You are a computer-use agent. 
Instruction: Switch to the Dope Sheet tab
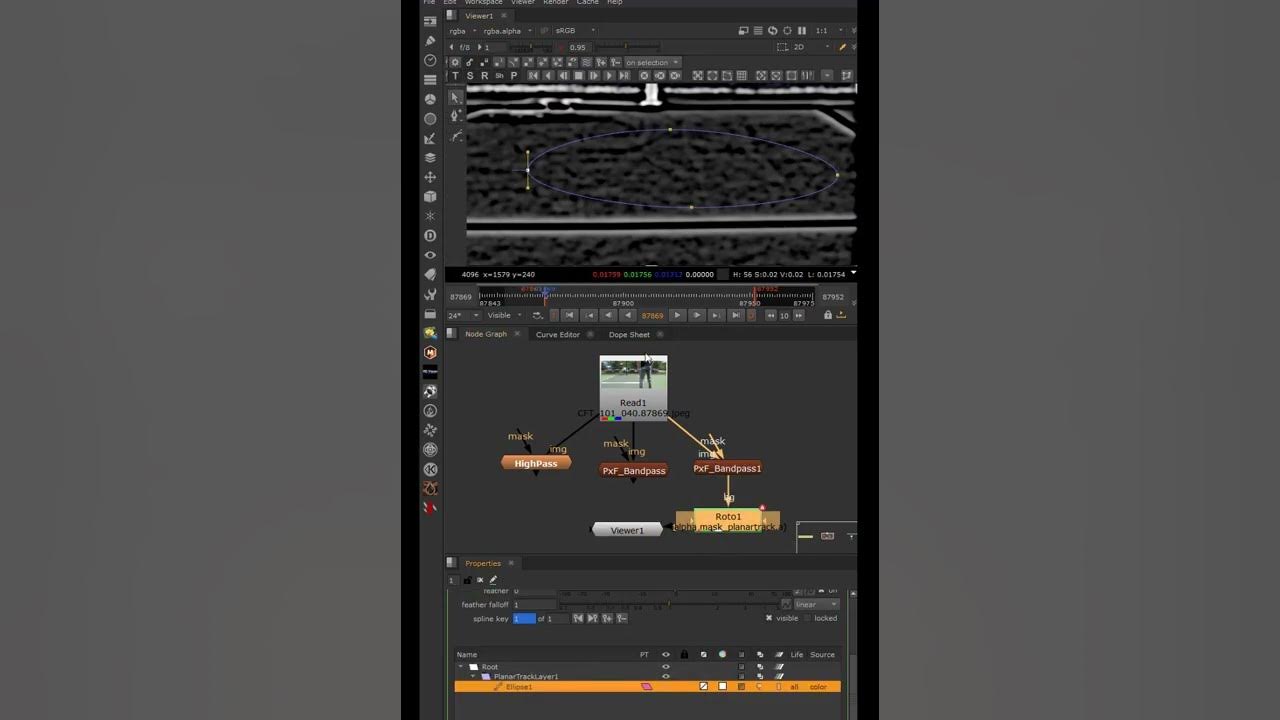click(629, 334)
